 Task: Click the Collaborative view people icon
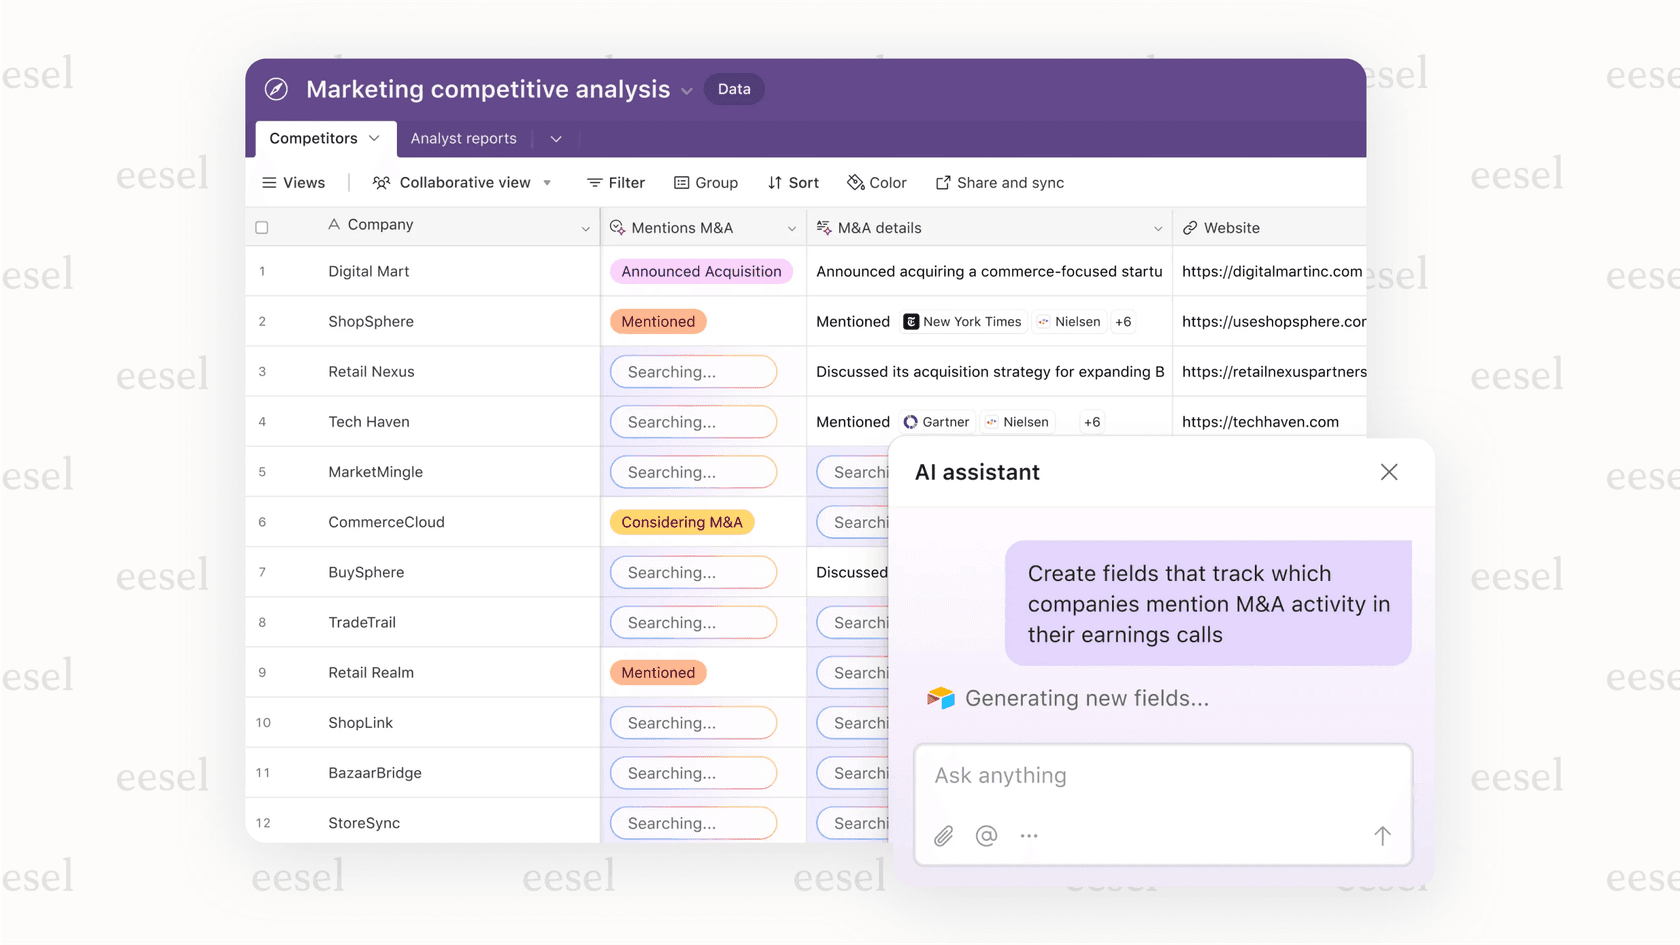(x=380, y=183)
